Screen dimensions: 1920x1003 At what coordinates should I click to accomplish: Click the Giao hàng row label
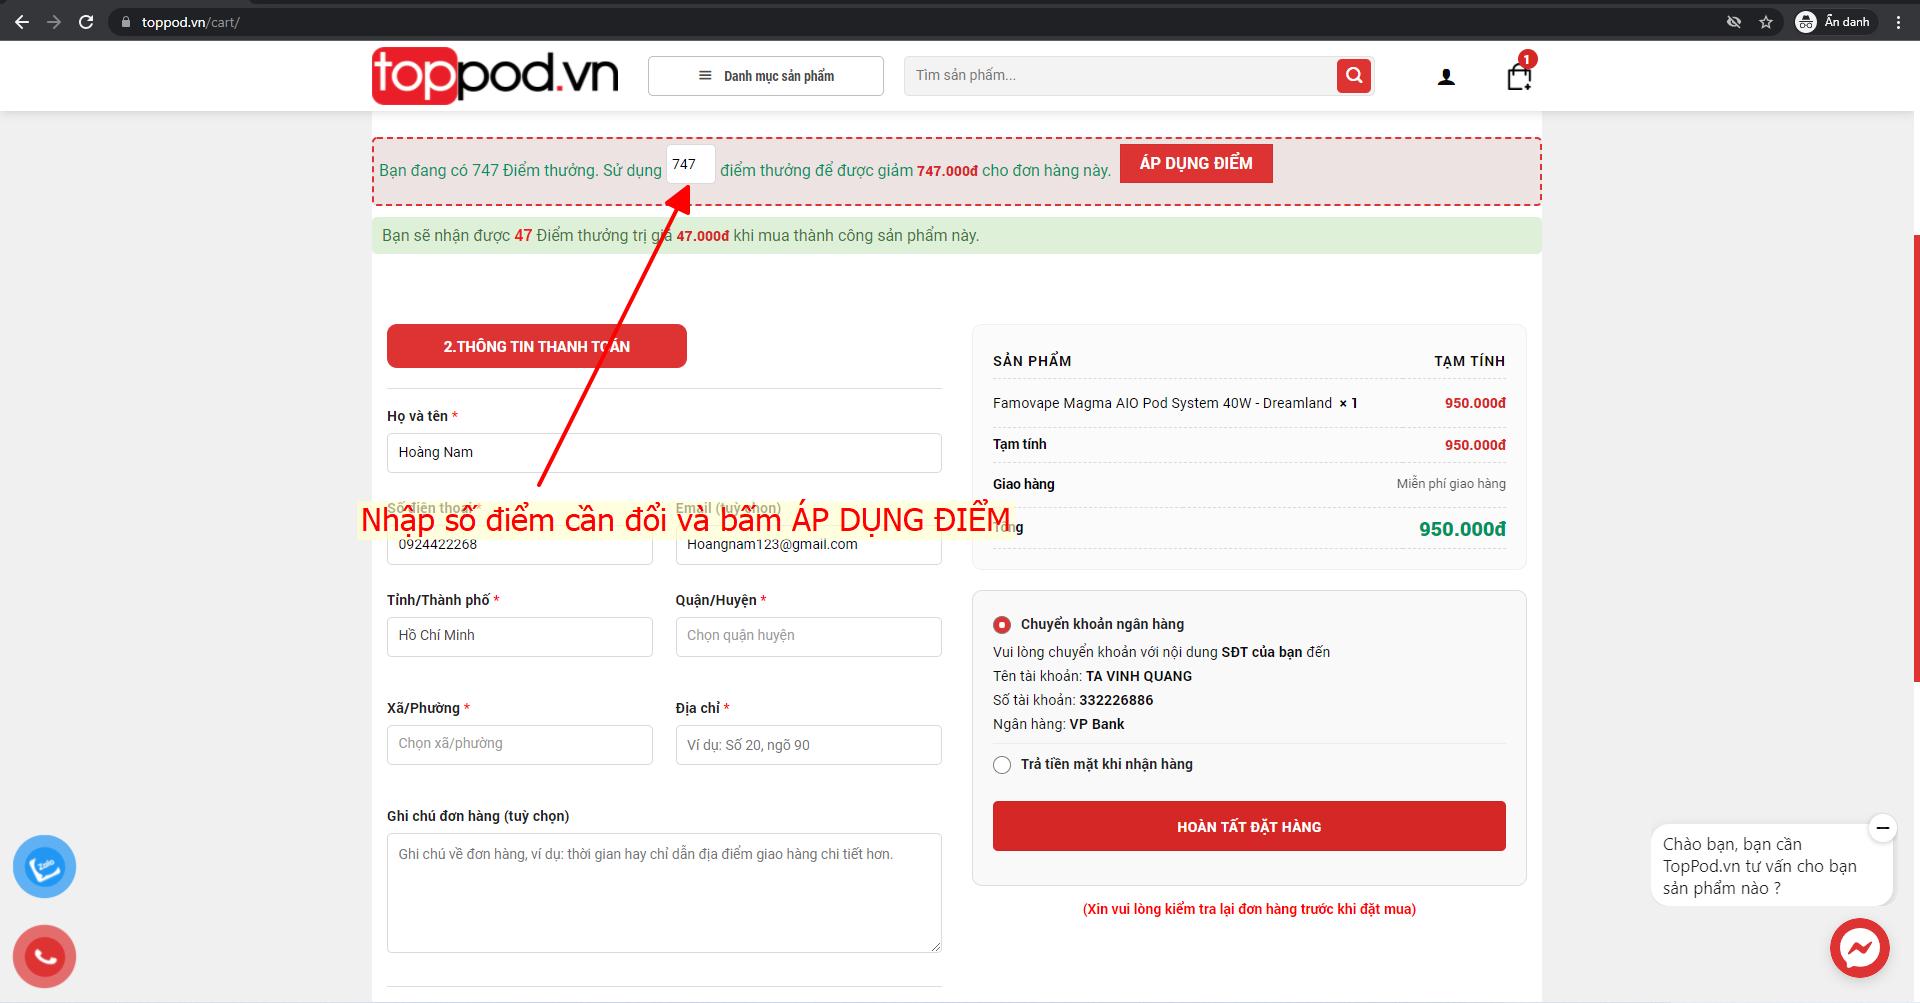point(1024,484)
